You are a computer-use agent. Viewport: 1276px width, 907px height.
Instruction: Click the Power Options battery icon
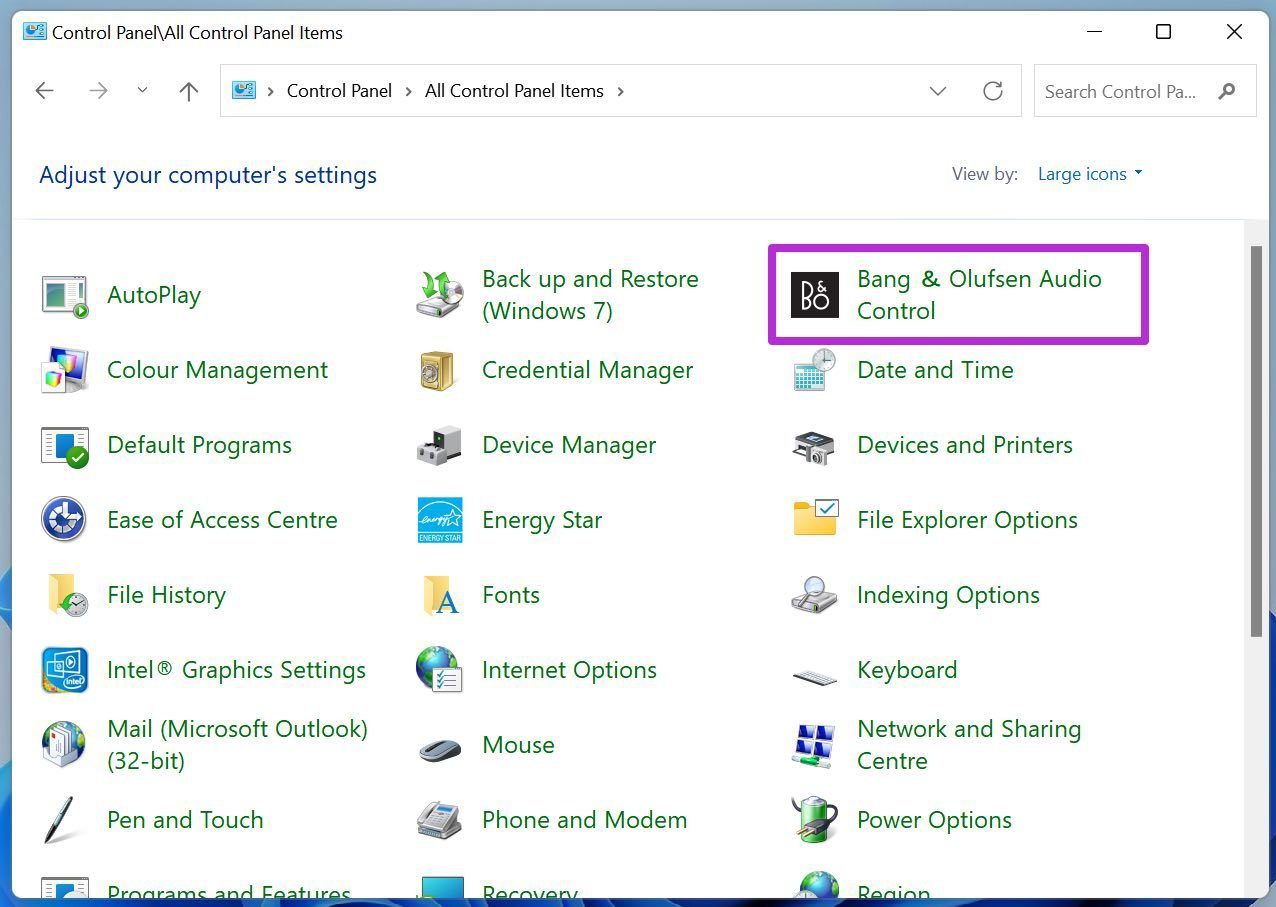(x=814, y=820)
